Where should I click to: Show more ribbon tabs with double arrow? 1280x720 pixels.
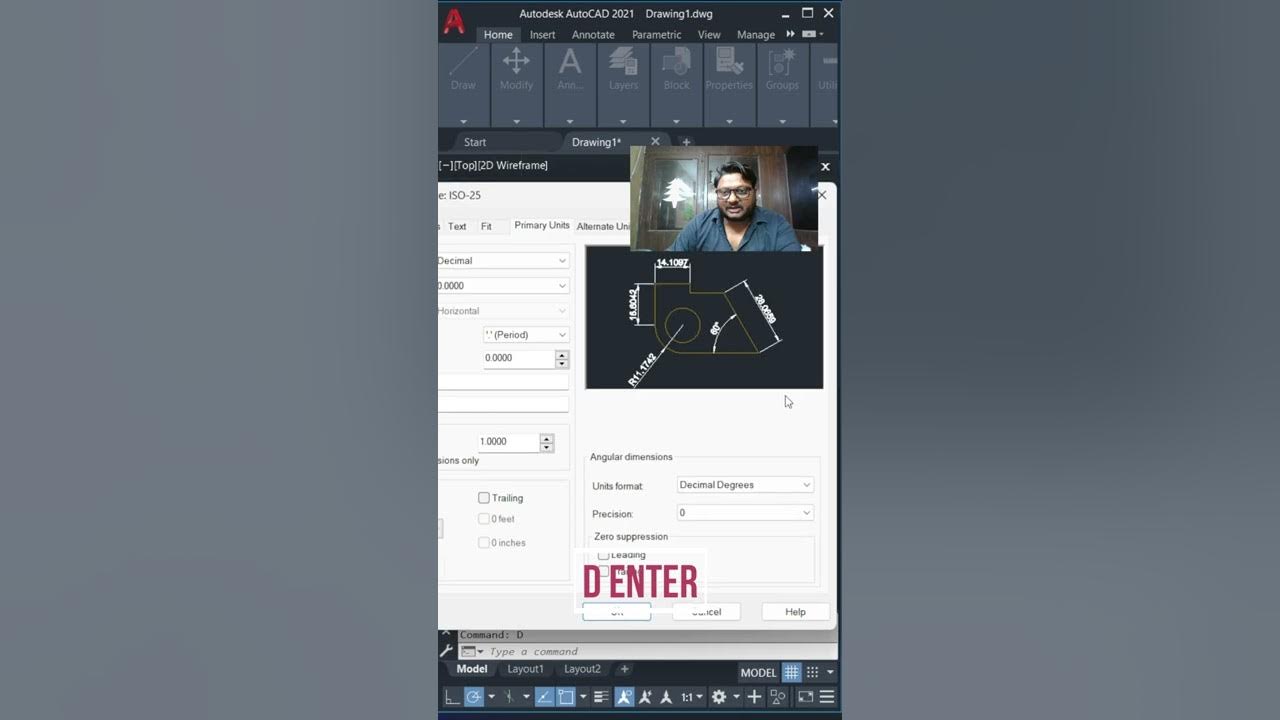[790, 34]
